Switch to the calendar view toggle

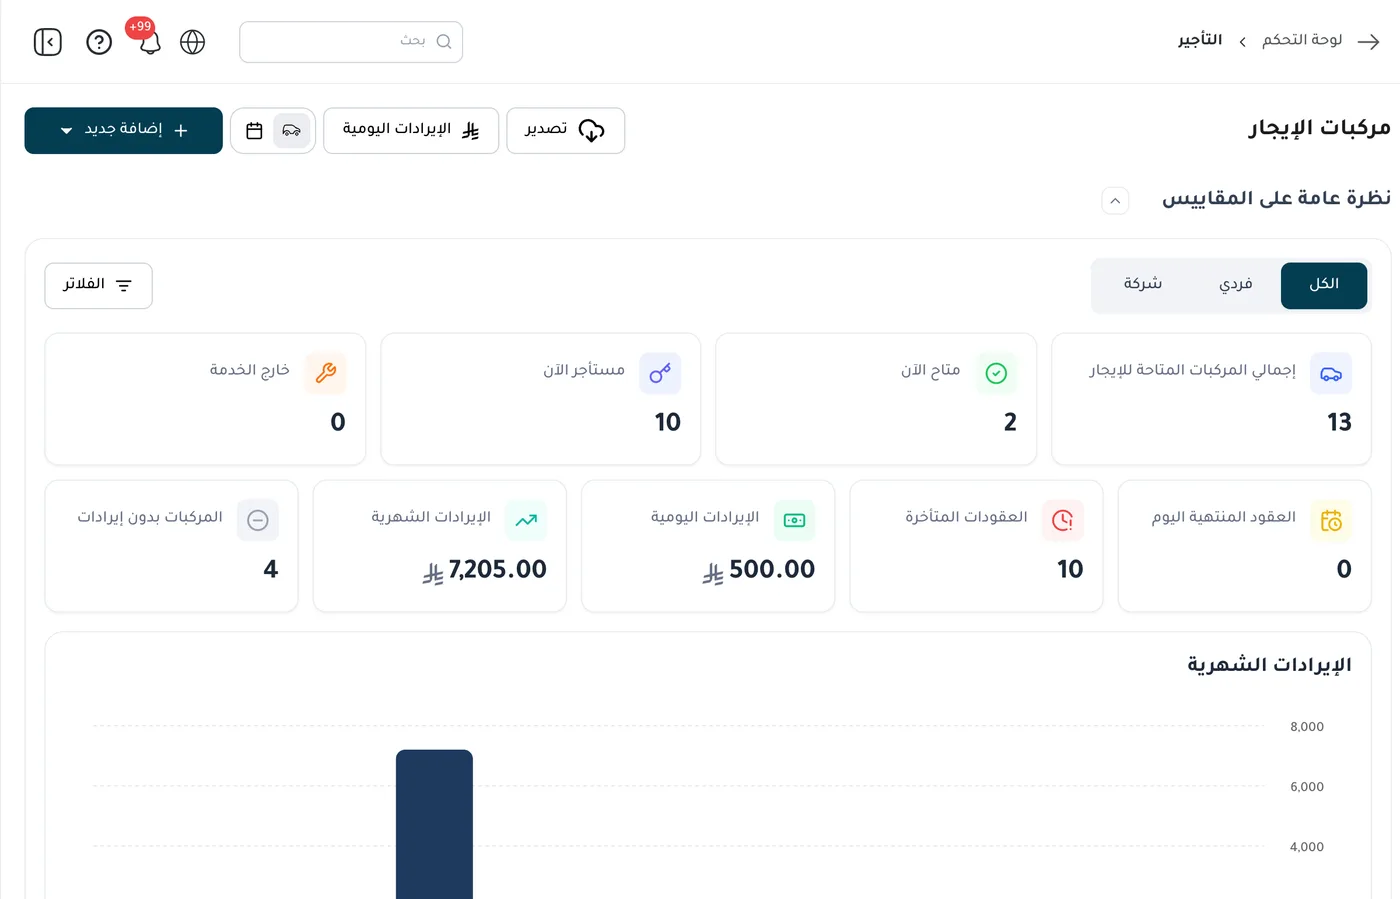(x=254, y=131)
